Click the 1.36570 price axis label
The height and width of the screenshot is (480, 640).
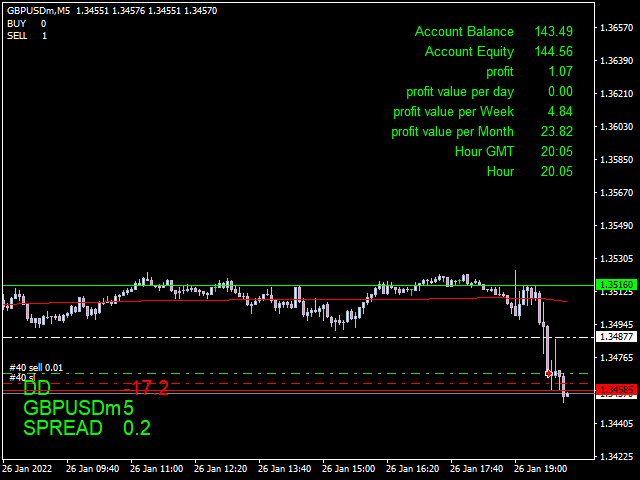[616, 27]
